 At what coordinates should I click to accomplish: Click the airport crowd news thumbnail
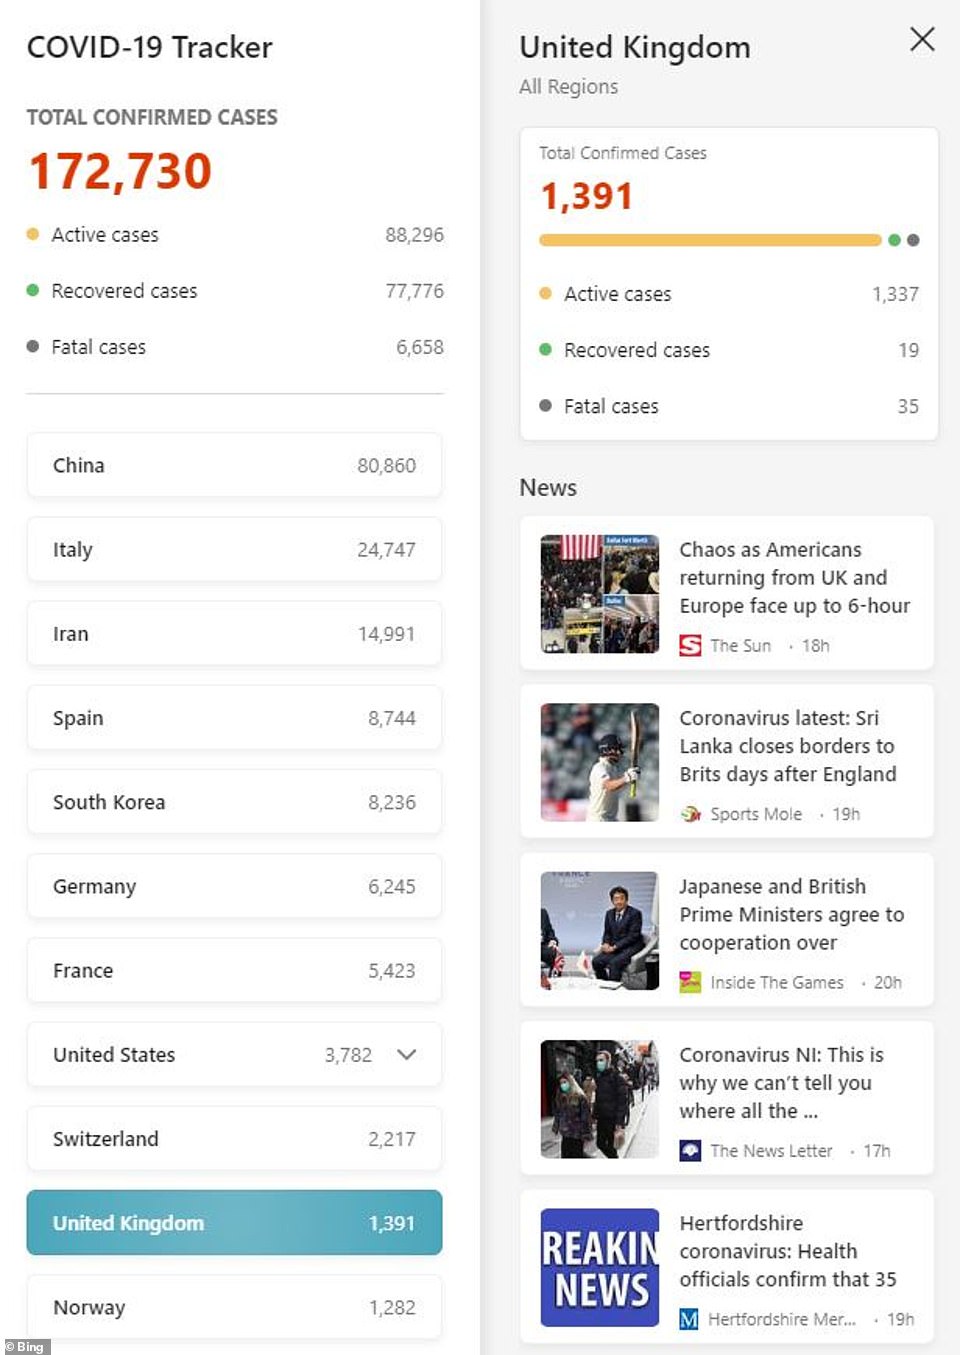tap(599, 594)
